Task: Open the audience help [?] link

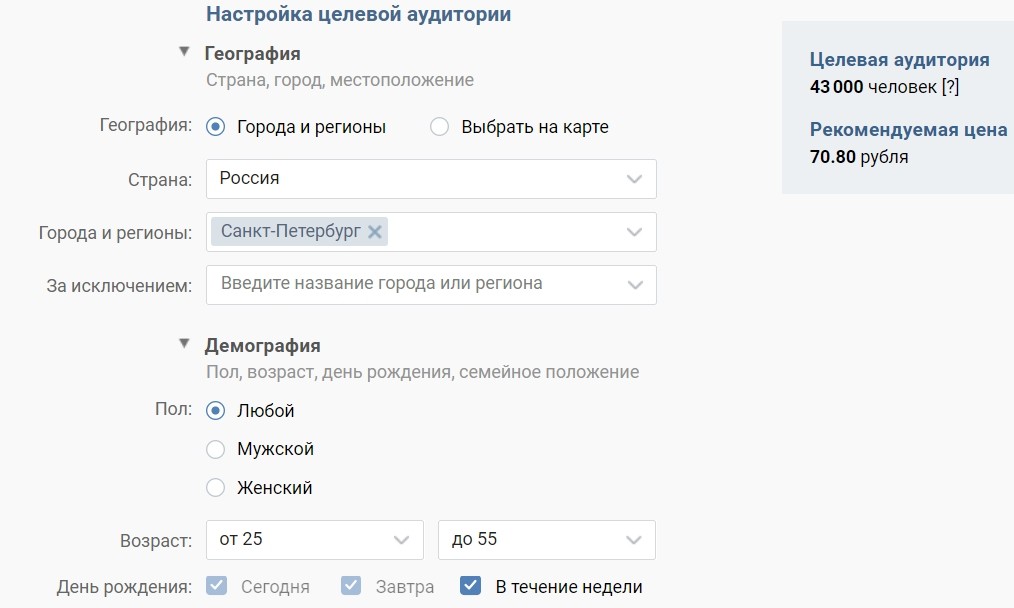Action: 950,87
